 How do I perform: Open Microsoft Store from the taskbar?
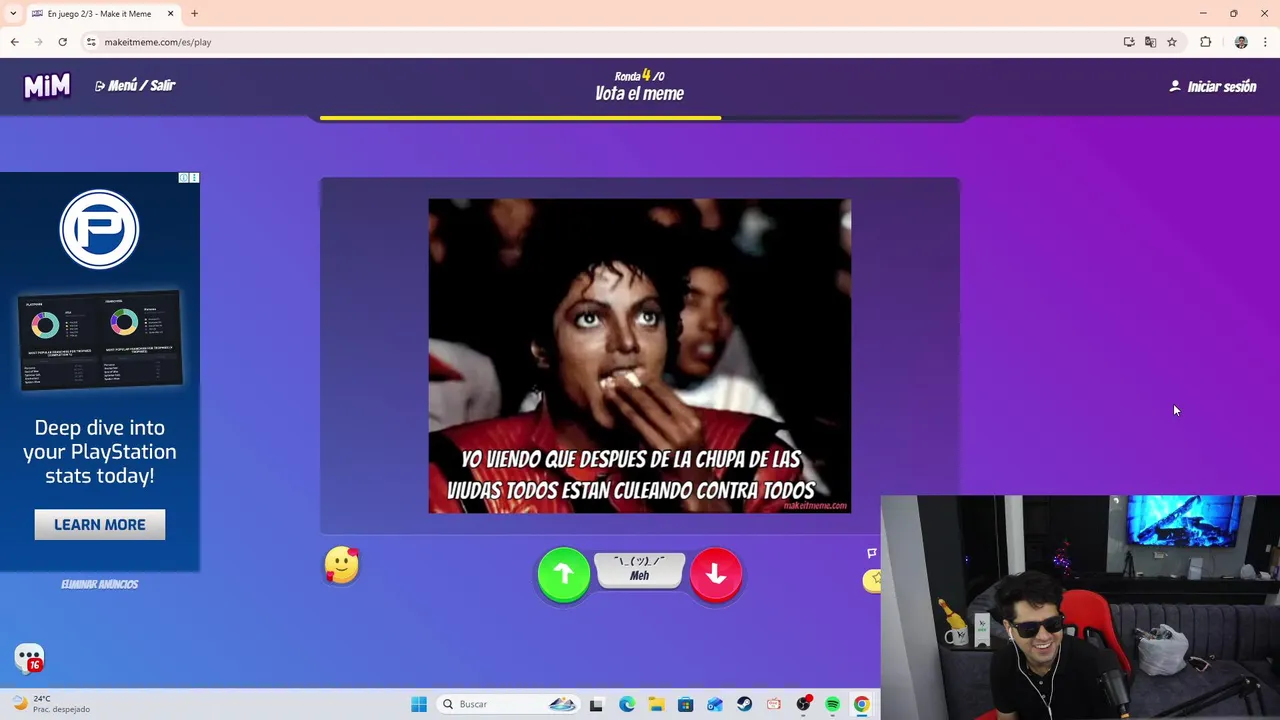pyautogui.click(x=685, y=704)
